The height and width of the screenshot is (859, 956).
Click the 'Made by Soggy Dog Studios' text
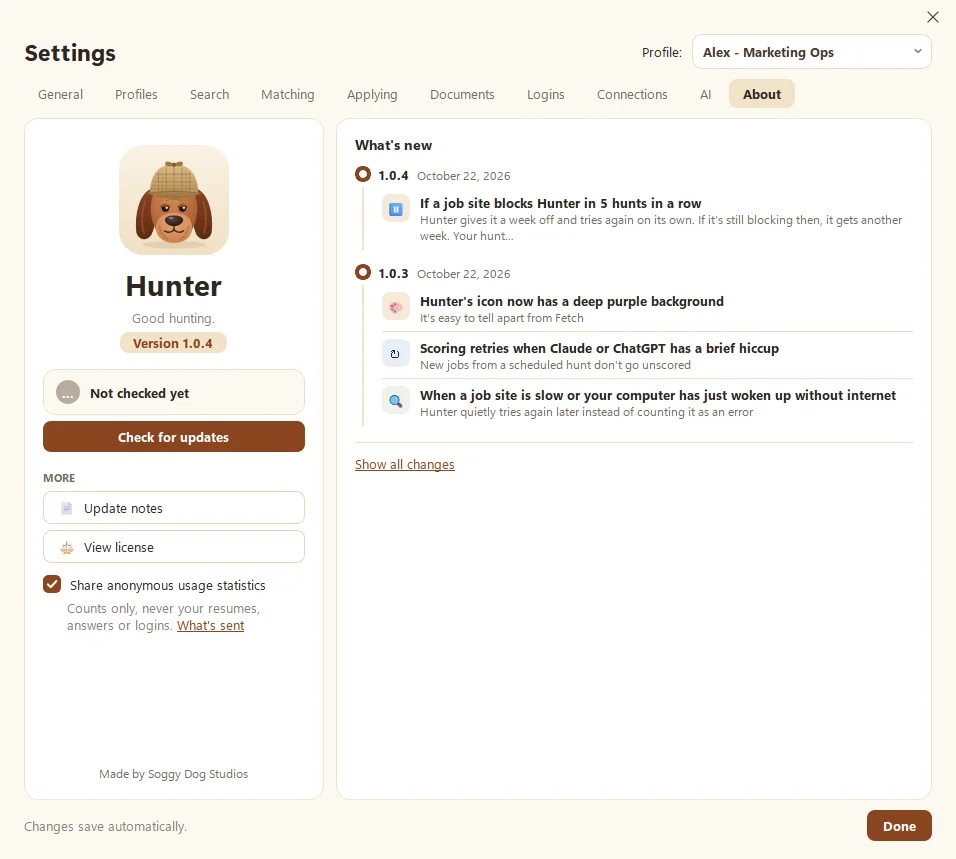point(174,774)
